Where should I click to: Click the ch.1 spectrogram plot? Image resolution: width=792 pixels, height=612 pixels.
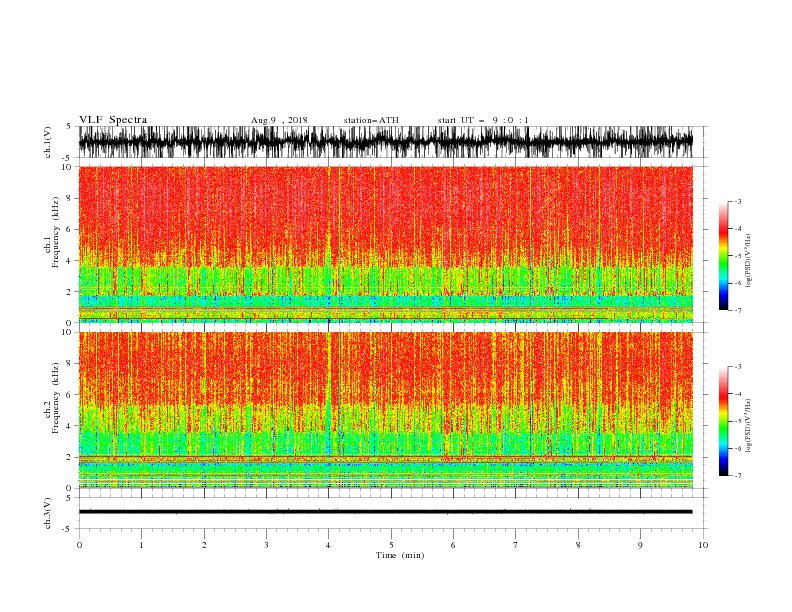pyautogui.click(x=386, y=244)
